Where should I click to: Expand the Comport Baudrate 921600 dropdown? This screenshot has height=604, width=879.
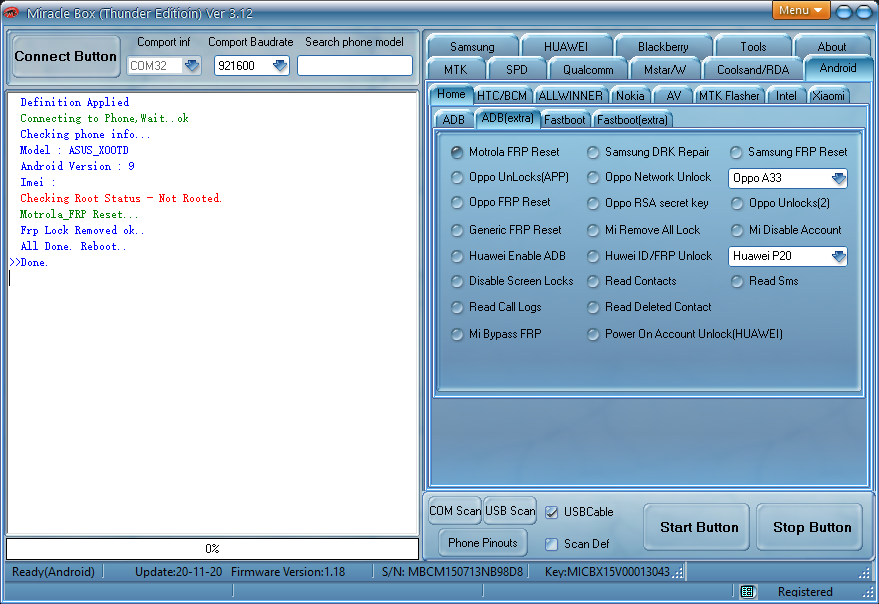(x=279, y=66)
